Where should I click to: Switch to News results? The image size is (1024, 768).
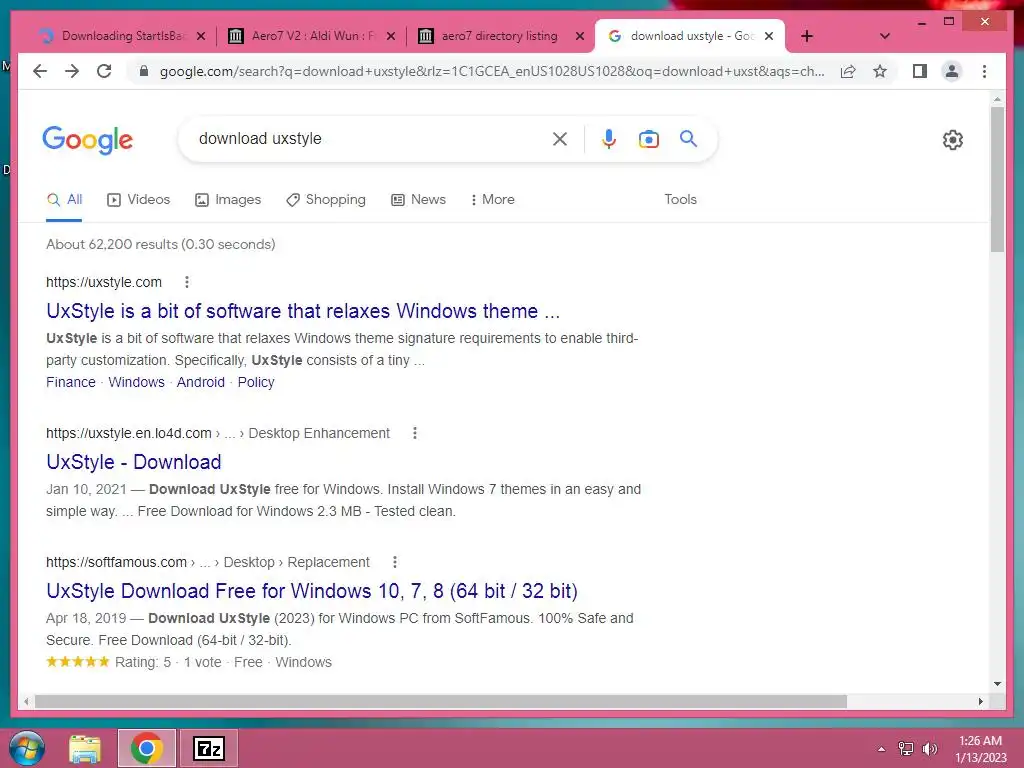click(419, 200)
